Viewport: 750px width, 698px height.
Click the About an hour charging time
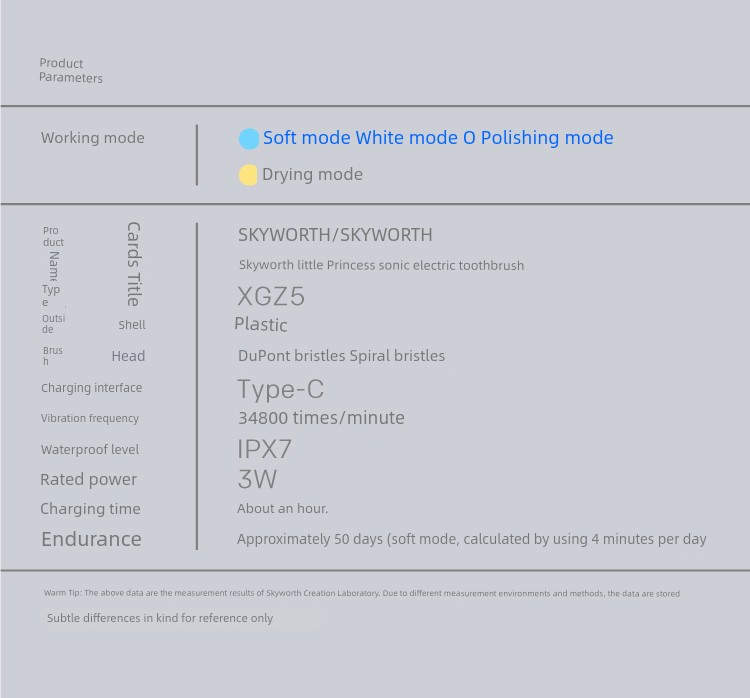pyautogui.click(x=283, y=509)
